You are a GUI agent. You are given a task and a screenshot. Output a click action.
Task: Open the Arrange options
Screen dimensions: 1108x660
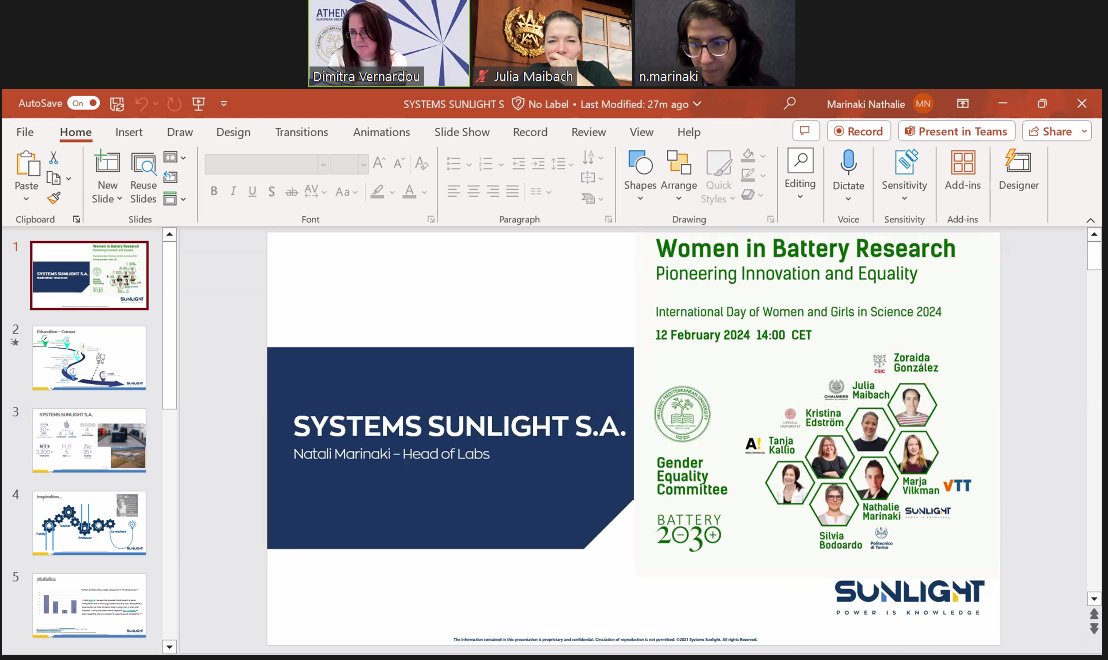click(679, 176)
